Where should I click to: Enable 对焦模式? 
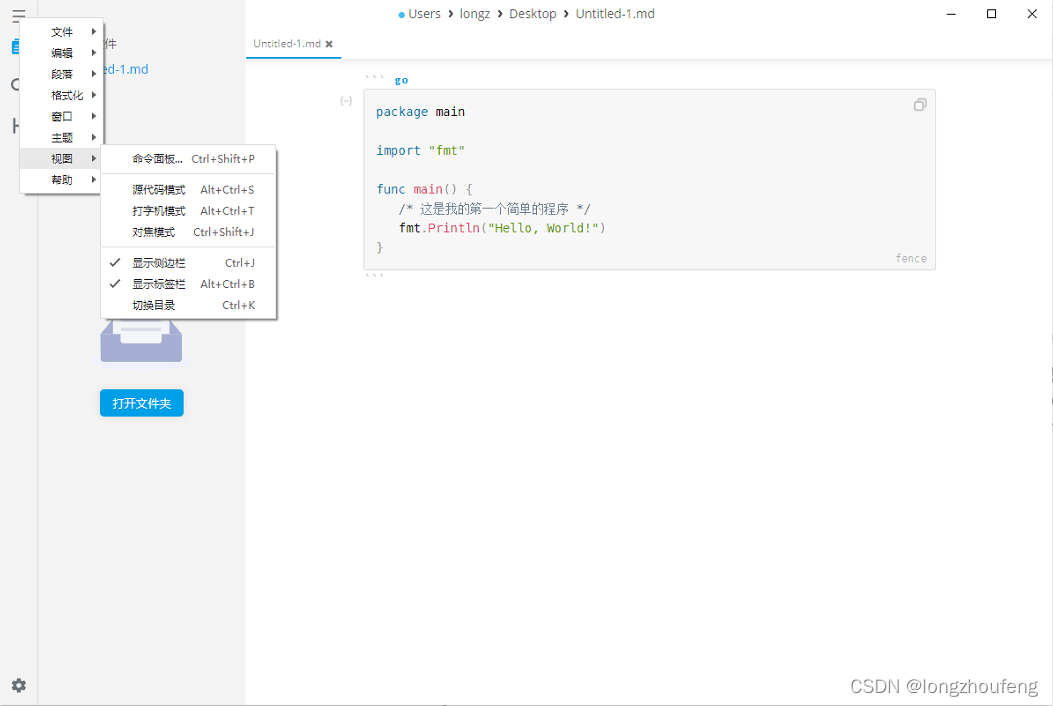point(189,232)
